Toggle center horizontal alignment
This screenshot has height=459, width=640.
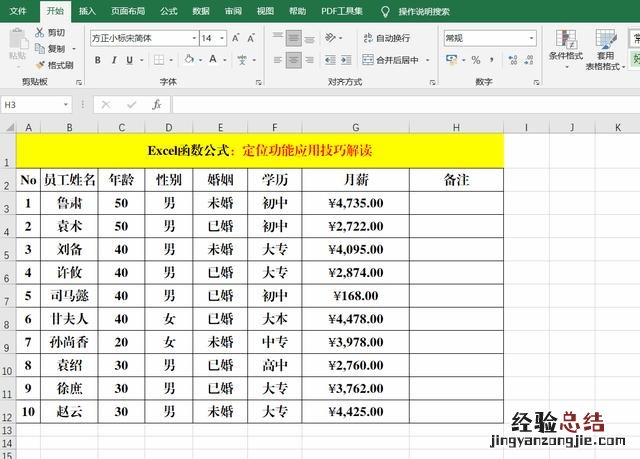[x=293, y=60]
